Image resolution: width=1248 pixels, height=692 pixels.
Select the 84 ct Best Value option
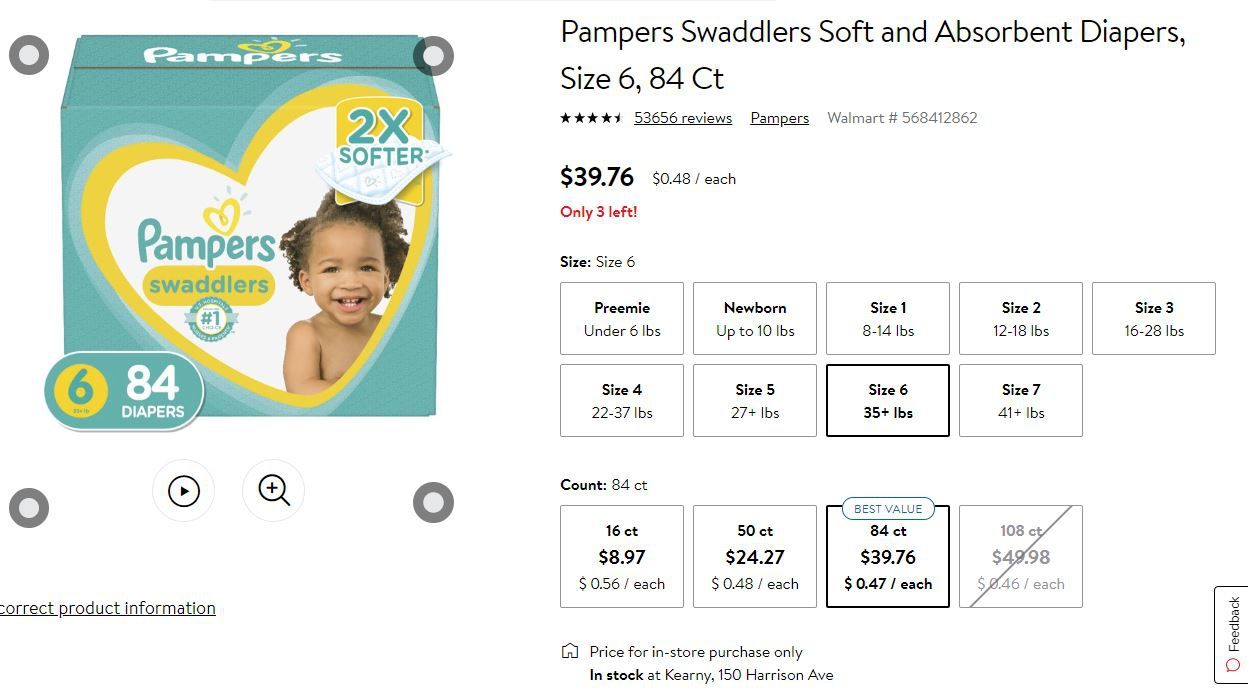pos(888,556)
